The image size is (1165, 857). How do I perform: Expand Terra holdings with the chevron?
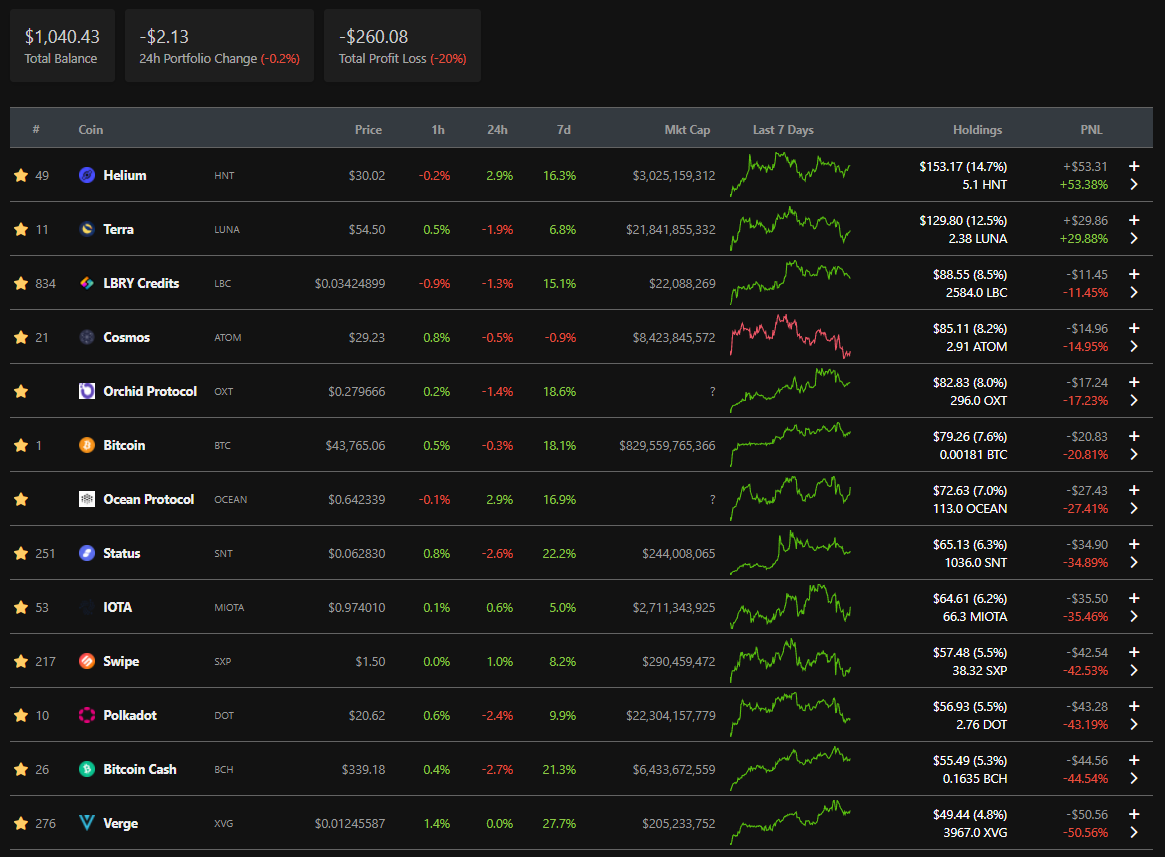(1134, 239)
